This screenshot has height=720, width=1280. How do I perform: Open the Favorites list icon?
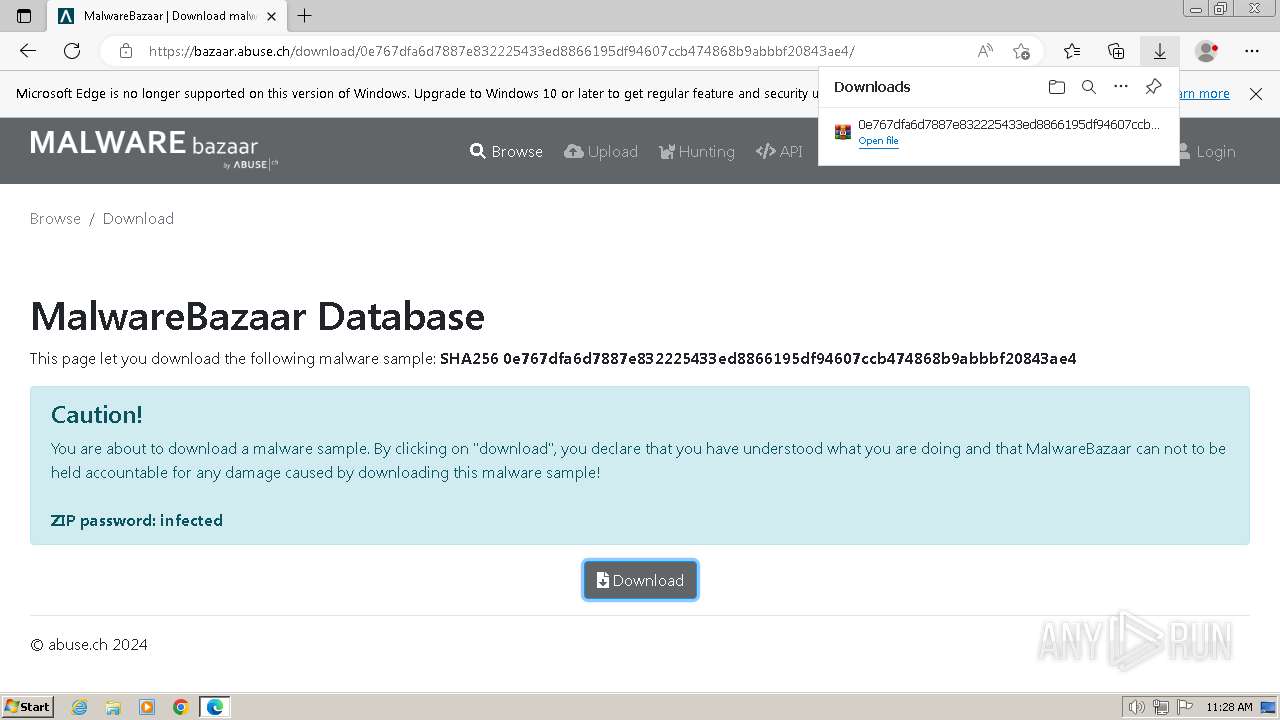1072,51
